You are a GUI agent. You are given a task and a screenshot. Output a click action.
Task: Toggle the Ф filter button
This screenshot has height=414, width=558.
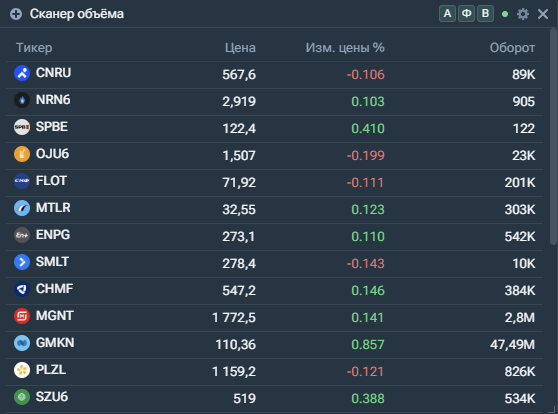click(466, 14)
